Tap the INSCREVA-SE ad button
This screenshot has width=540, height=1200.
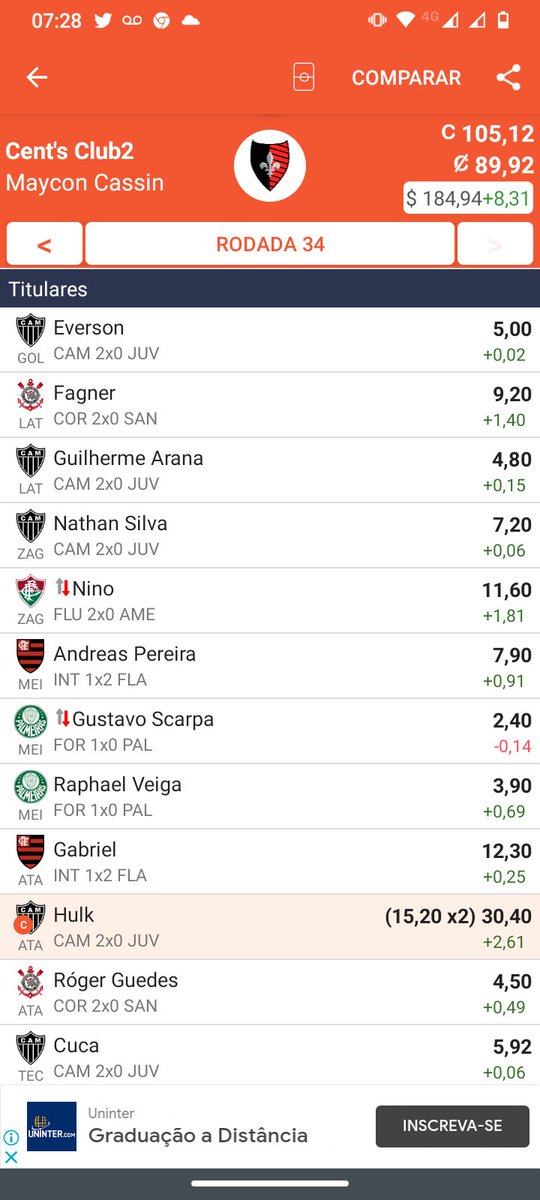pyautogui.click(x=452, y=1126)
